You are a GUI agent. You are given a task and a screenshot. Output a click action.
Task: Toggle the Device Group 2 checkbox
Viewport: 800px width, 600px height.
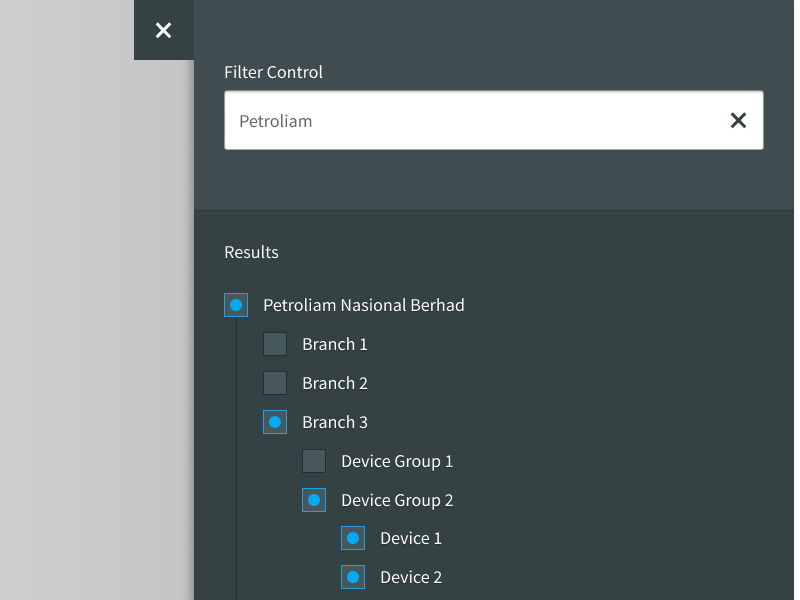point(314,500)
